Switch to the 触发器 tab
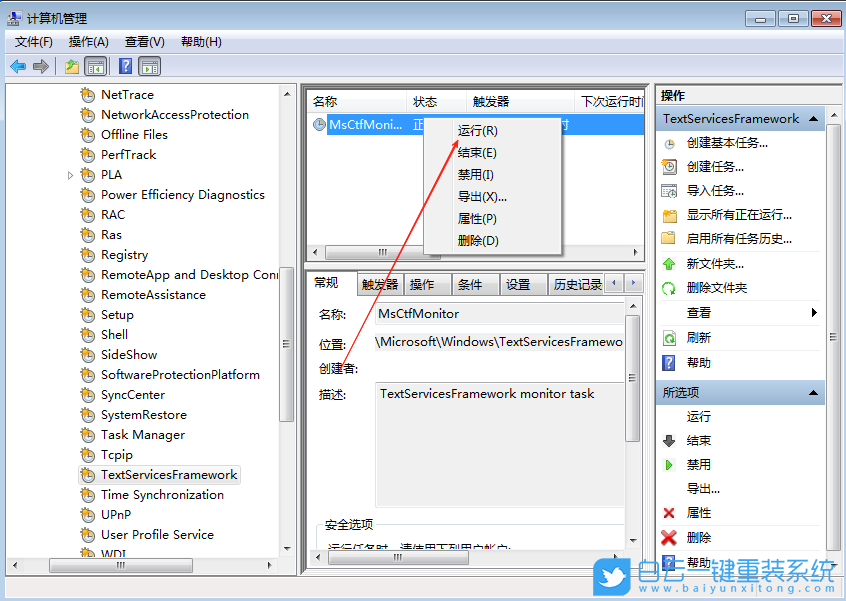846x601 pixels. (x=380, y=284)
